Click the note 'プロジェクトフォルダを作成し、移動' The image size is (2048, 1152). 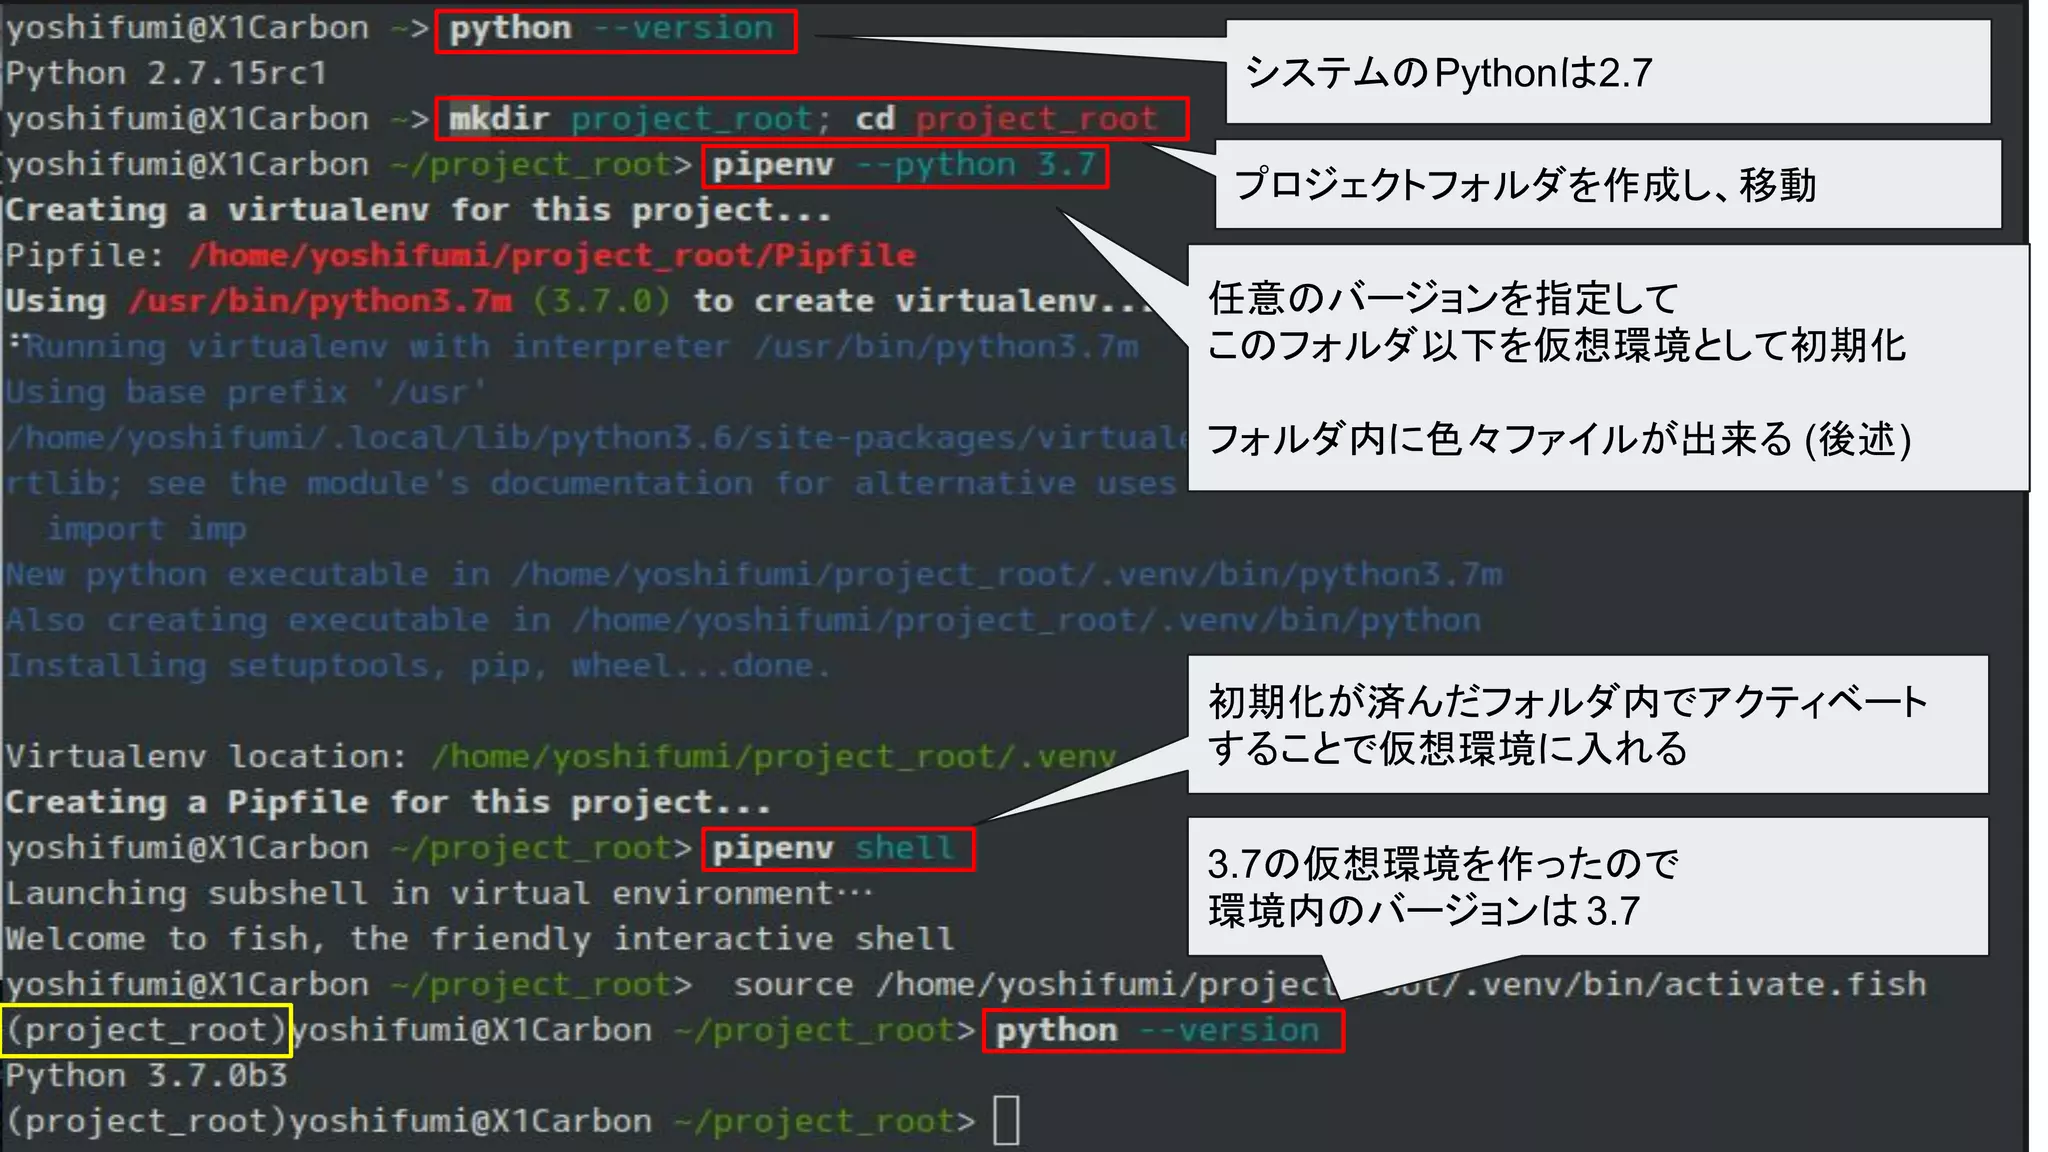[1525, 185]
